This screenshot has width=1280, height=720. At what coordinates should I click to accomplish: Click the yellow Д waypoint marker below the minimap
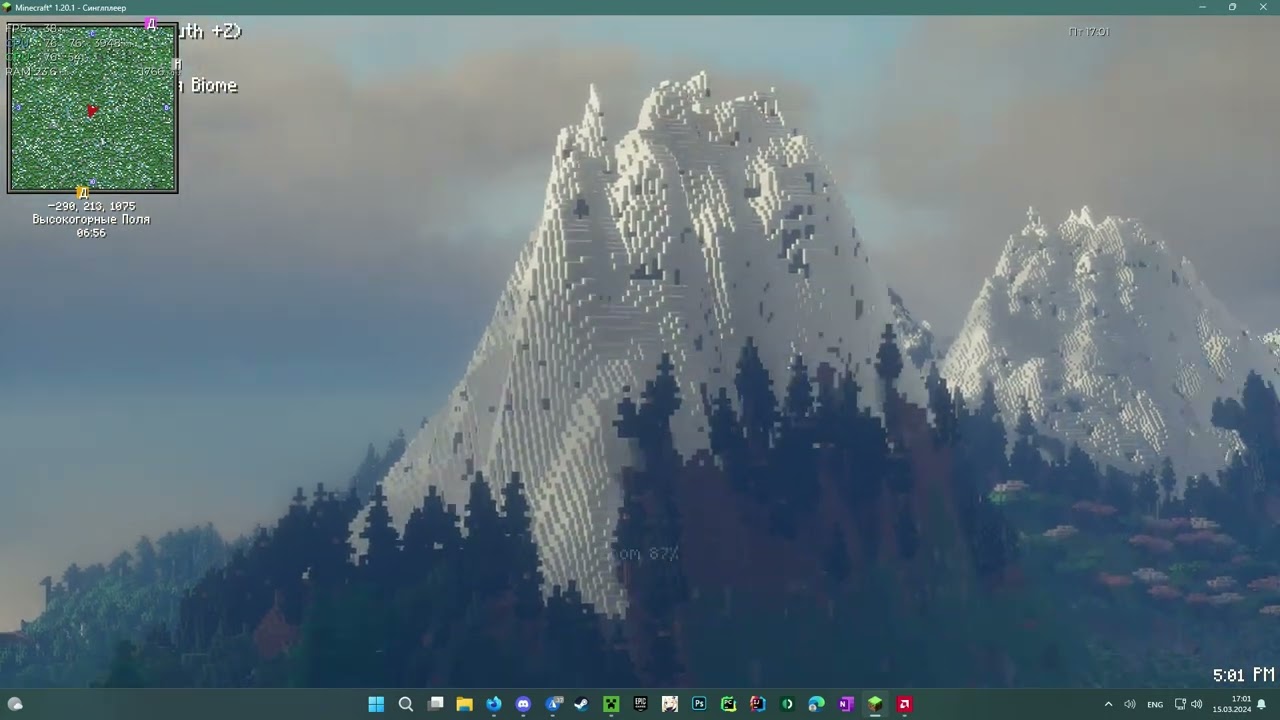[x=83, y=192]
